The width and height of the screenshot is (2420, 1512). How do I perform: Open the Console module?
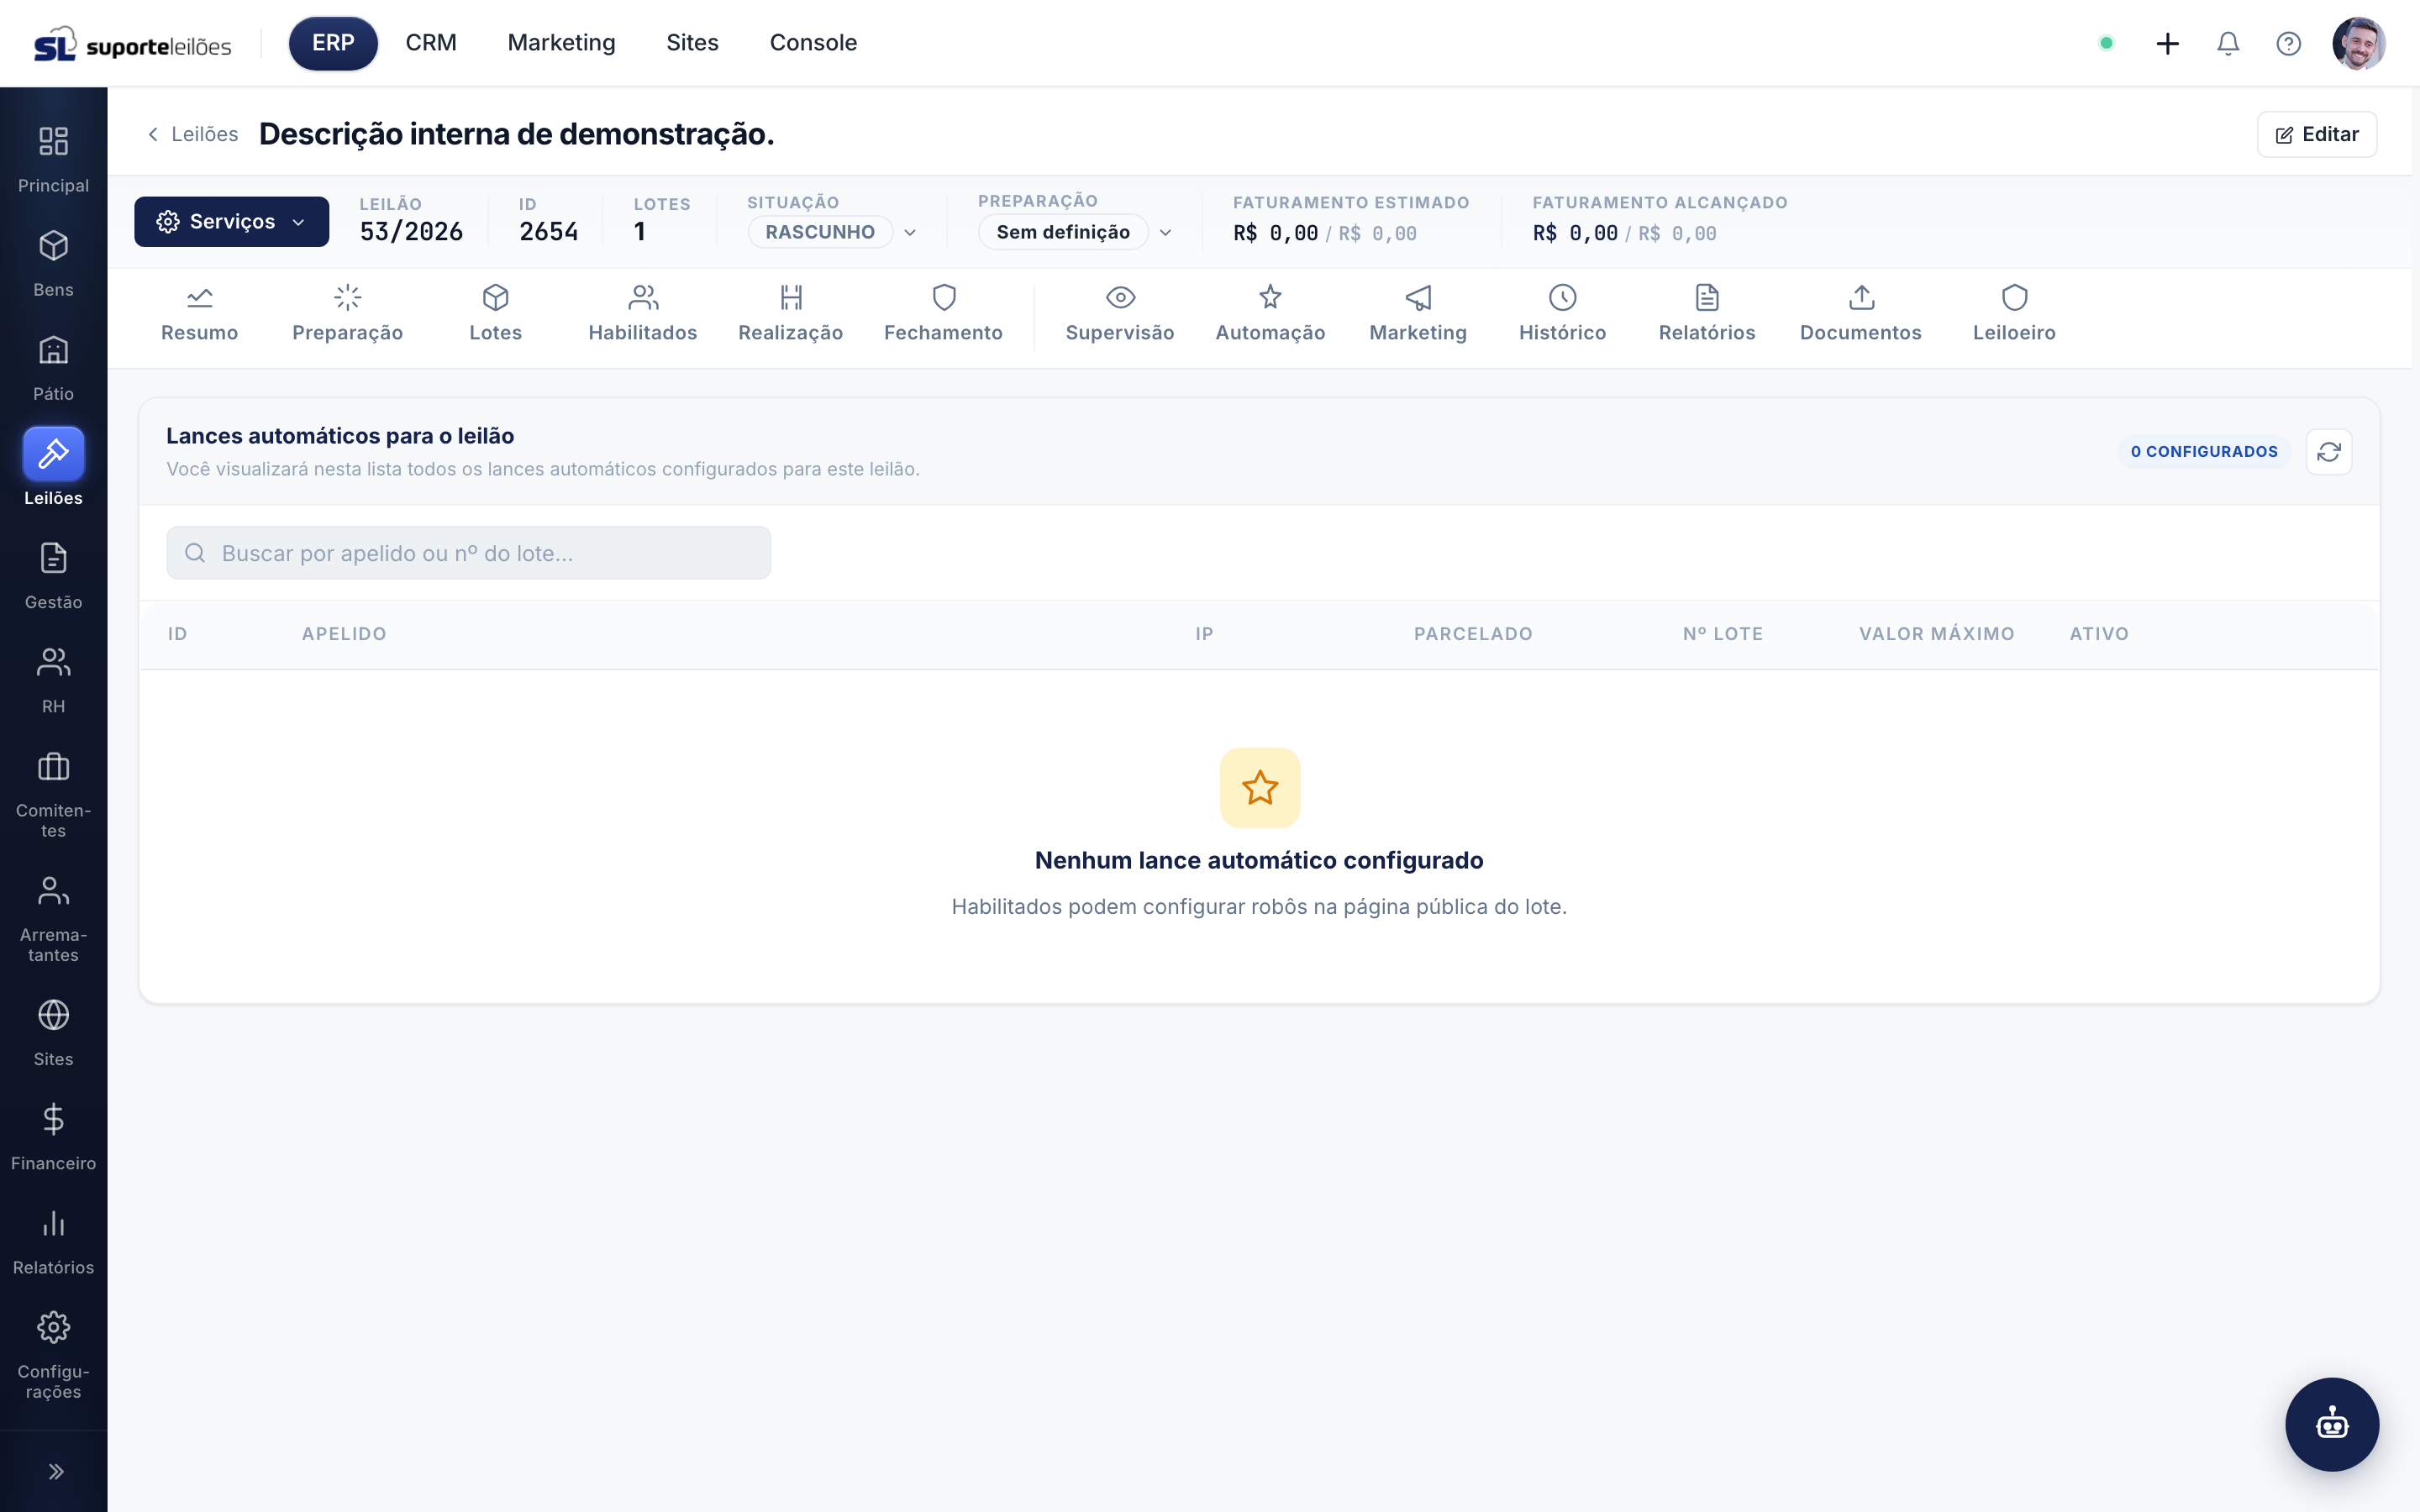tap(813, 43)
